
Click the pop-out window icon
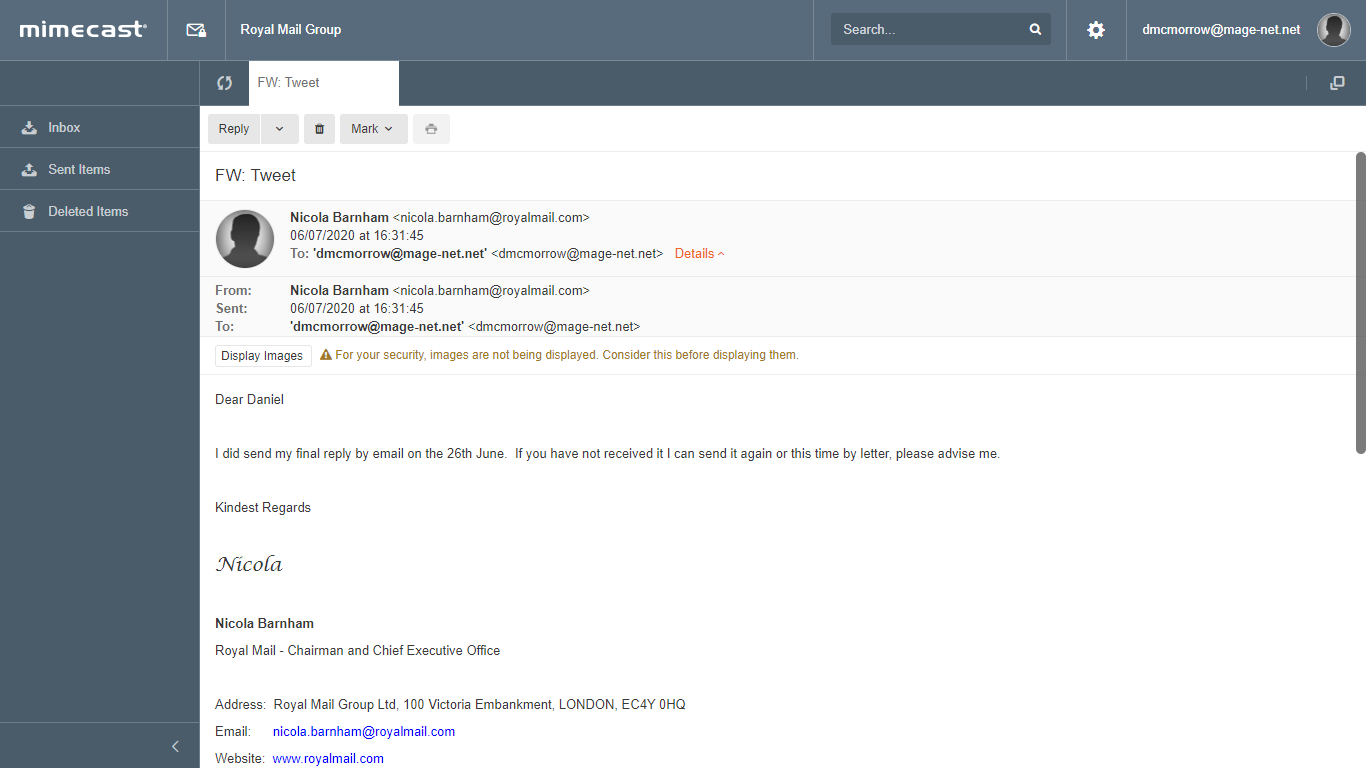pyautogui.click(x=1337, y=83)
